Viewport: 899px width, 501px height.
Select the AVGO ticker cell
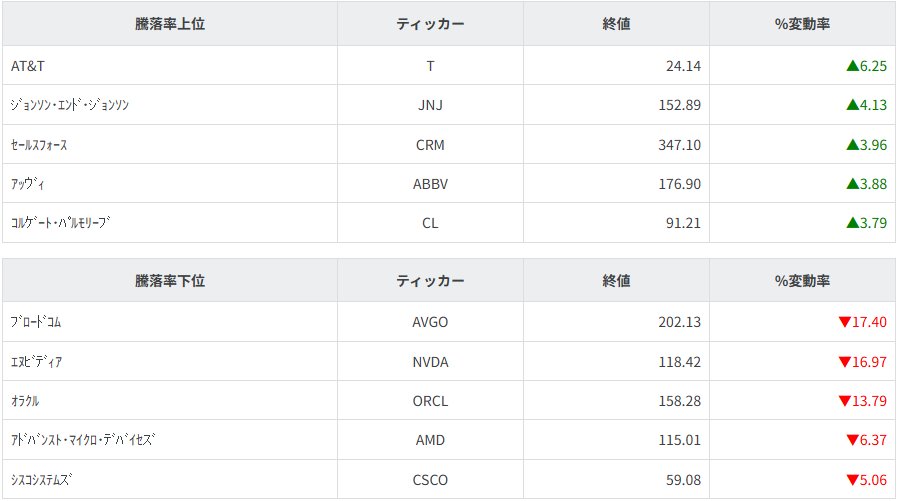(430, 322)
